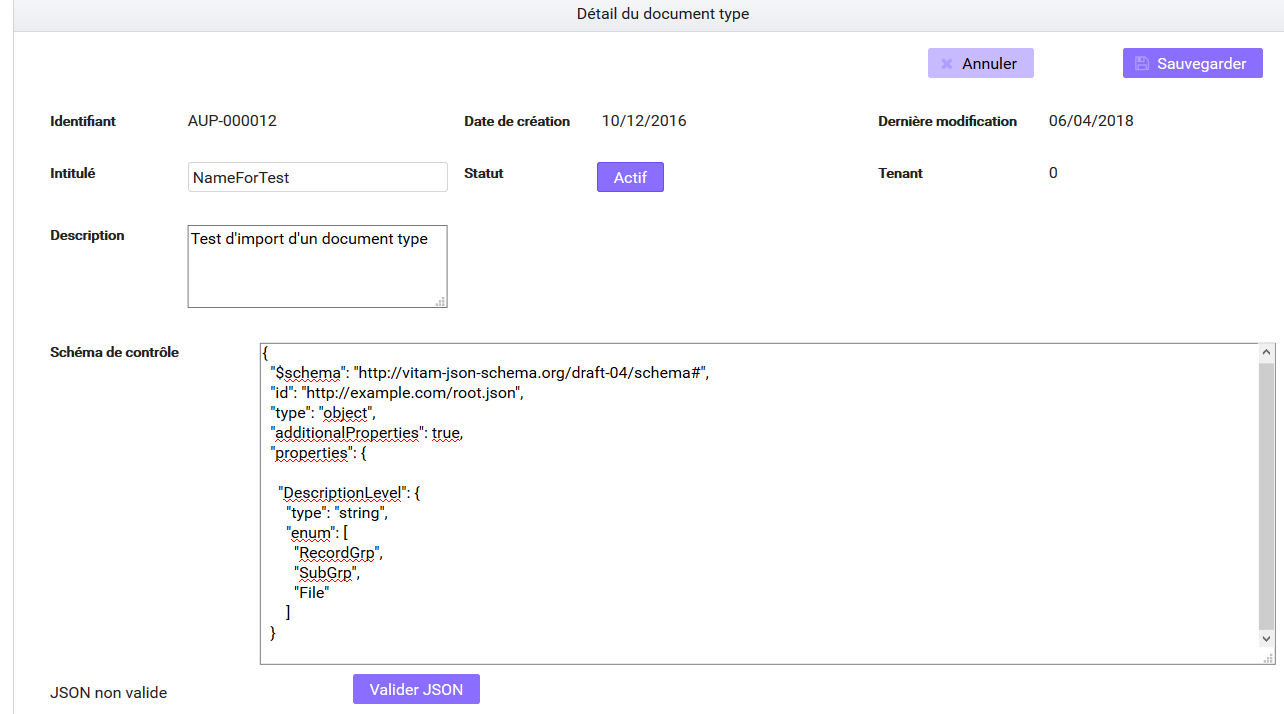Click the "RecordGrp" enum value
Screen dimensions: 1284x714
tap(339, 552)
